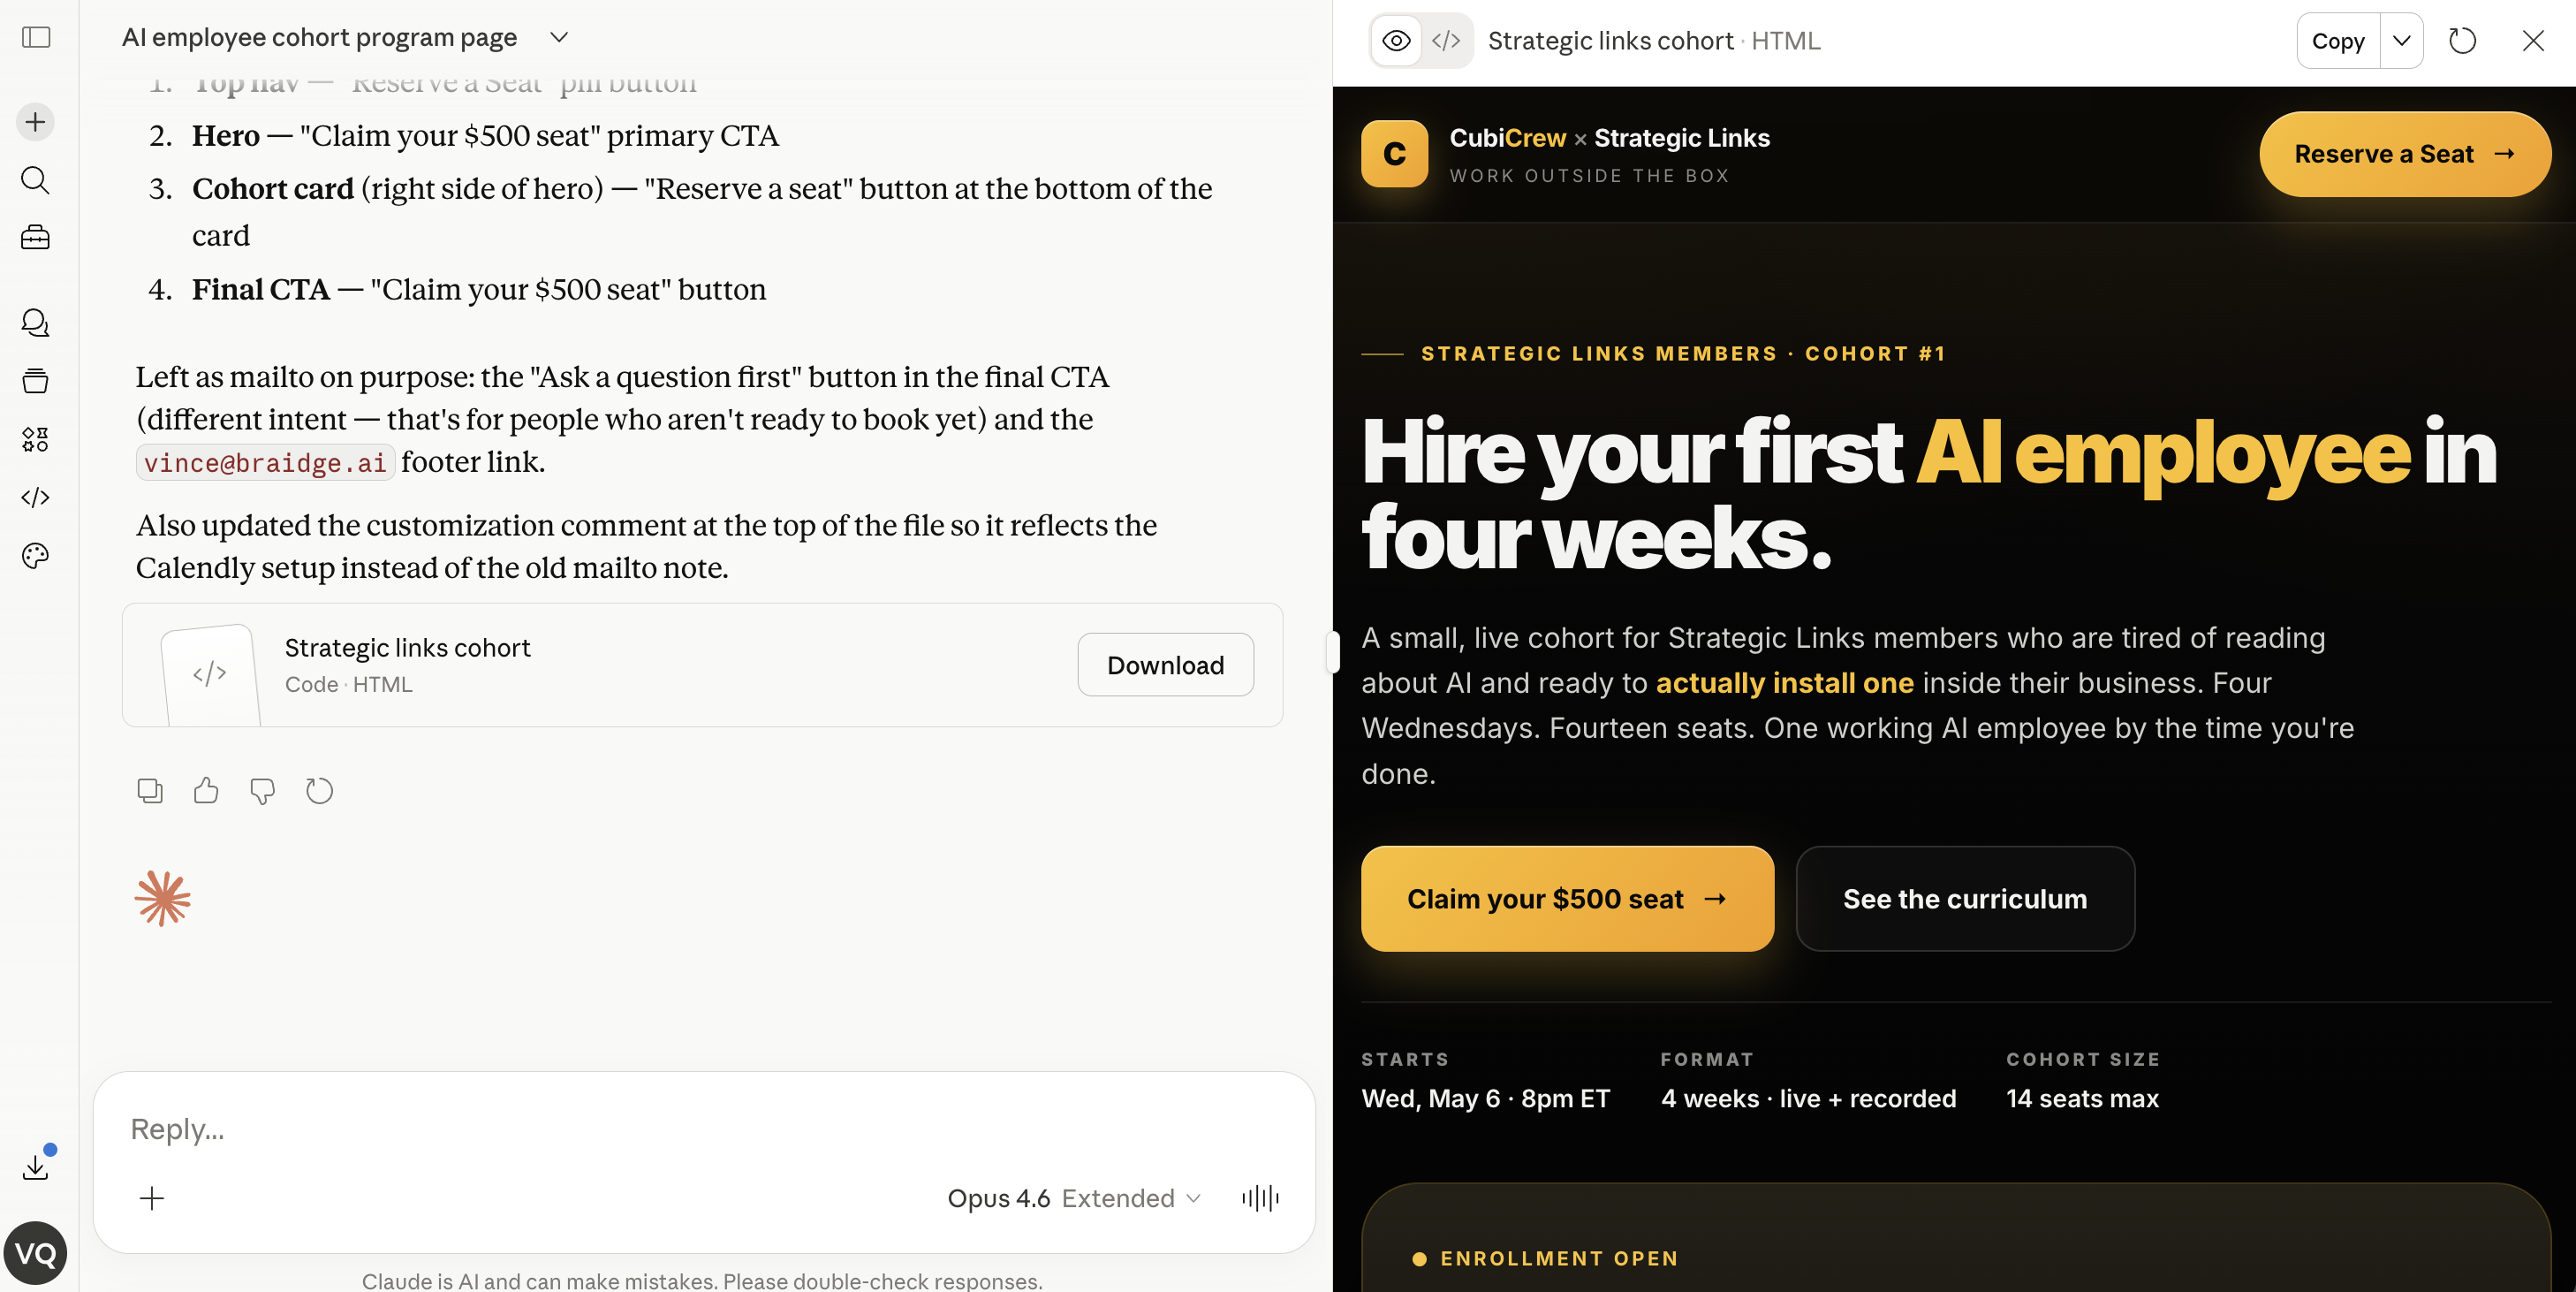Open the Opus 4.6 Extended model selector
The height and width of the screenshot is (1292, 2576).
point(1074,1198)
